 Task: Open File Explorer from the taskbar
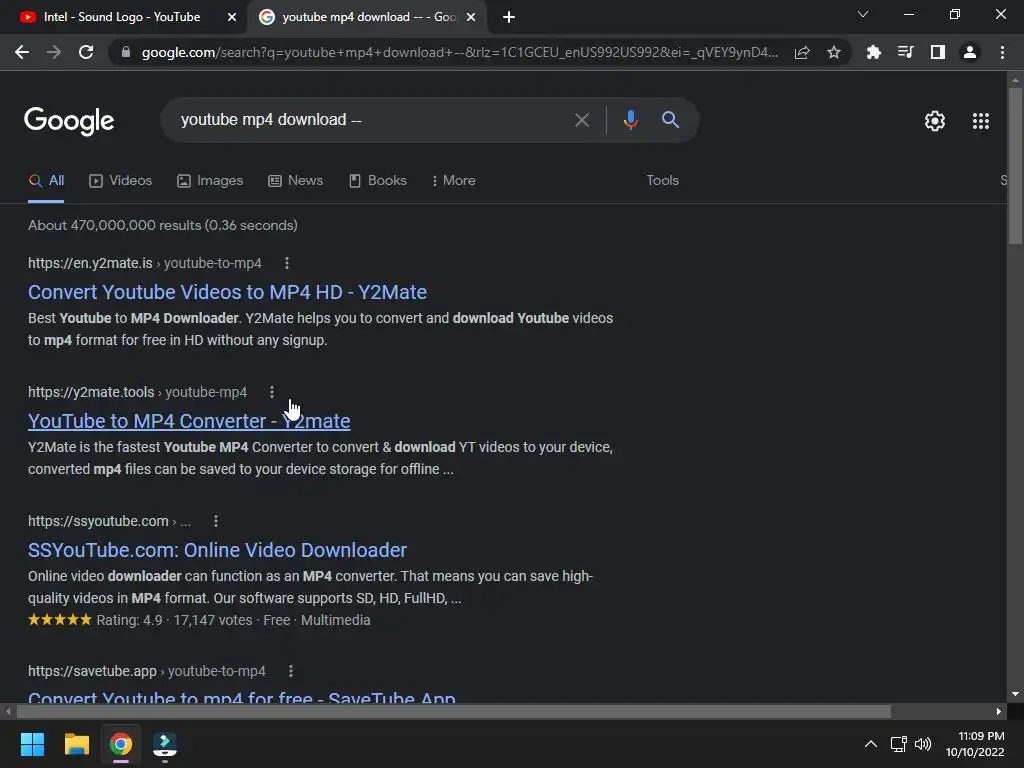pyautogui.click(x=76, y=744)
